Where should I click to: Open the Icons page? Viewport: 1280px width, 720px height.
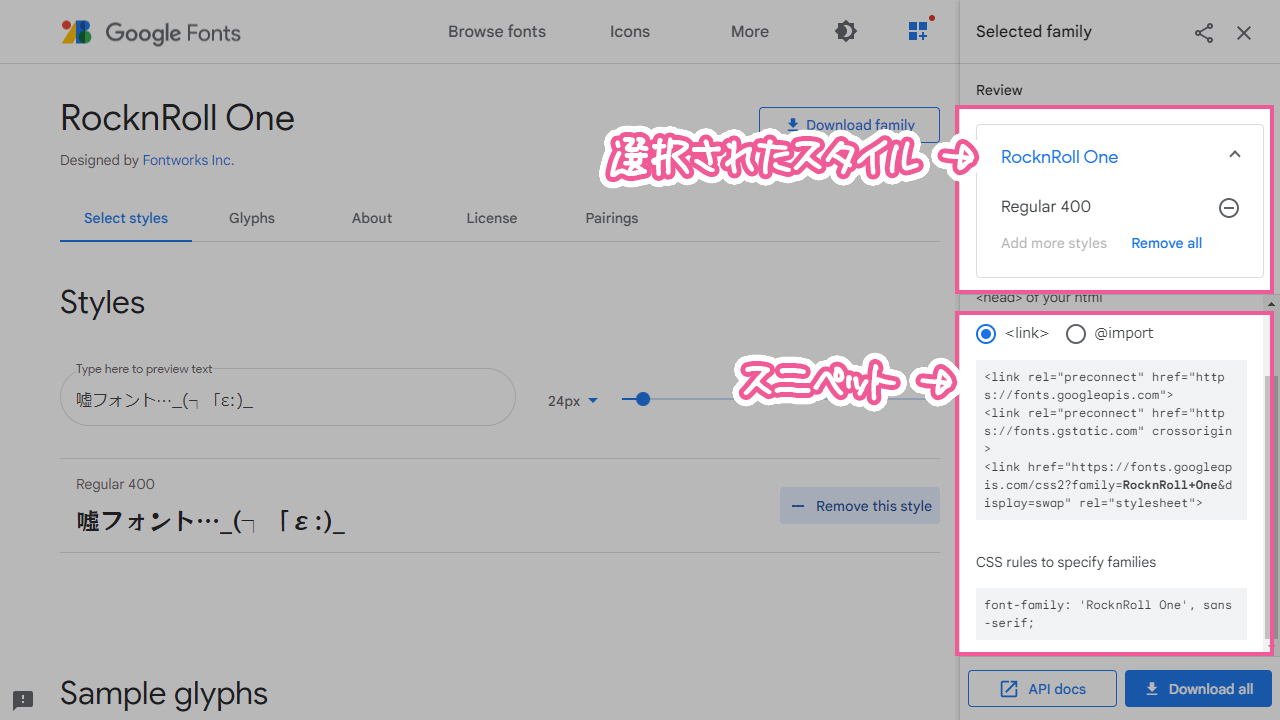(630, 32)
